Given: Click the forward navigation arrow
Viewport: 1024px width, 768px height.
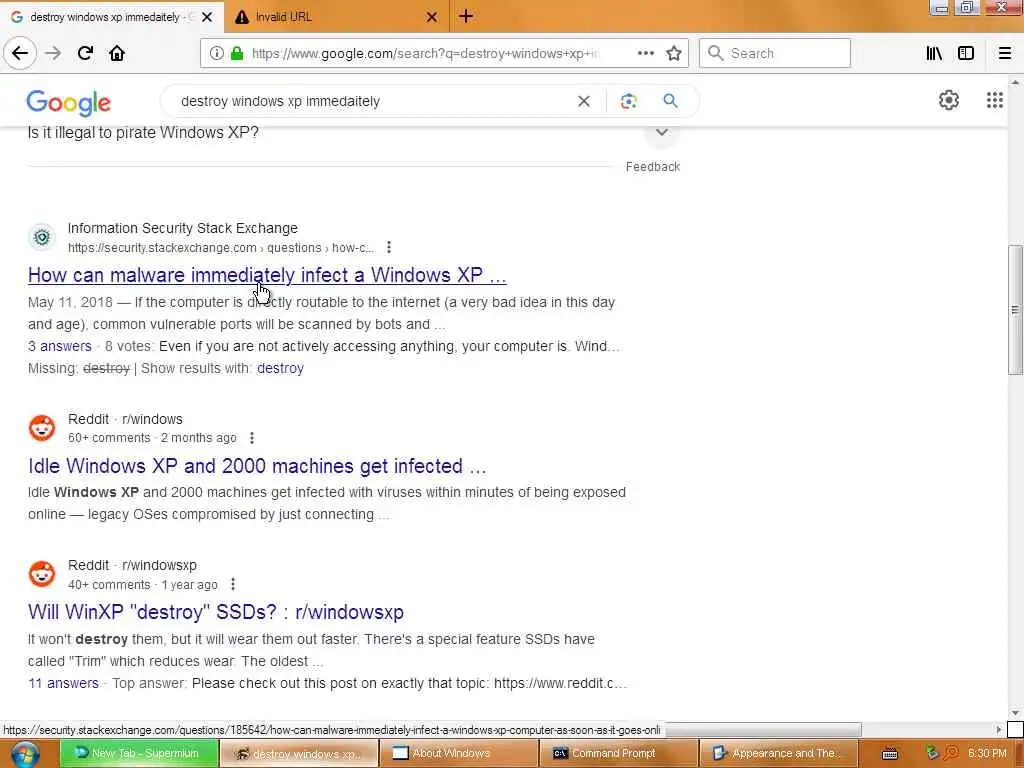Looking at the screenshot, I should [53, 53].
